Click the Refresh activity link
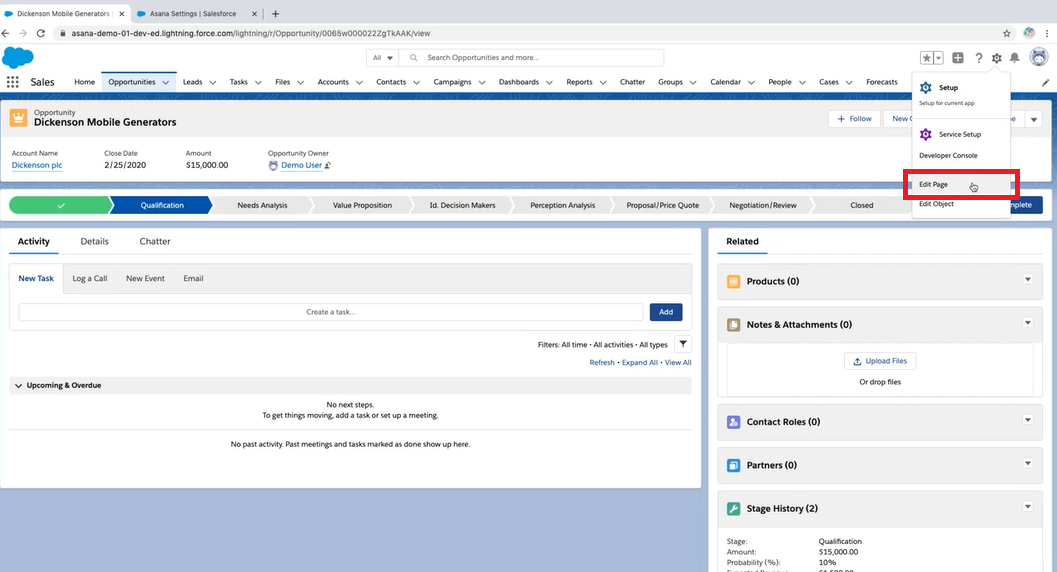1057x572 pixels. (602, 362)
